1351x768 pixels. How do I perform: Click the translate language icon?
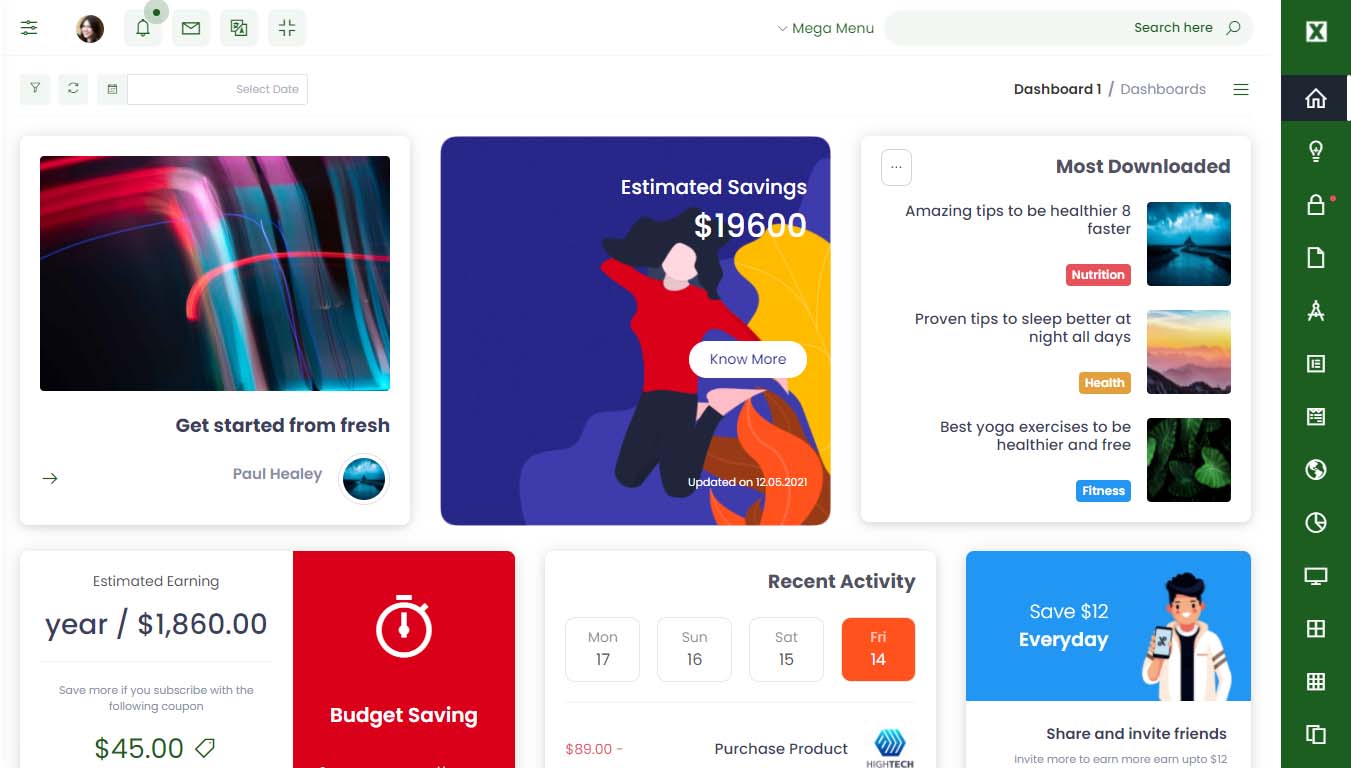coord(239,28)
